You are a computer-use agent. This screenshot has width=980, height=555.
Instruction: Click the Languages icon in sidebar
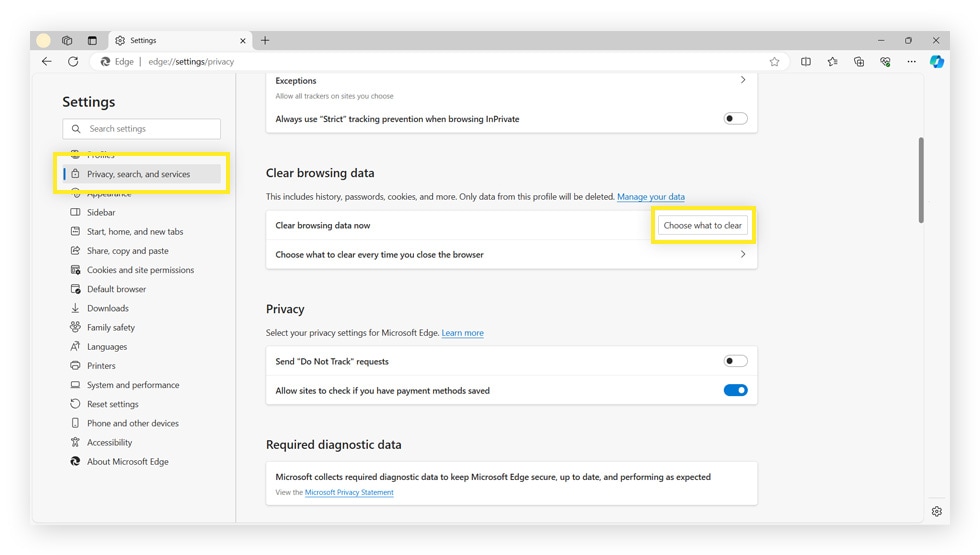tap(75, 346)
